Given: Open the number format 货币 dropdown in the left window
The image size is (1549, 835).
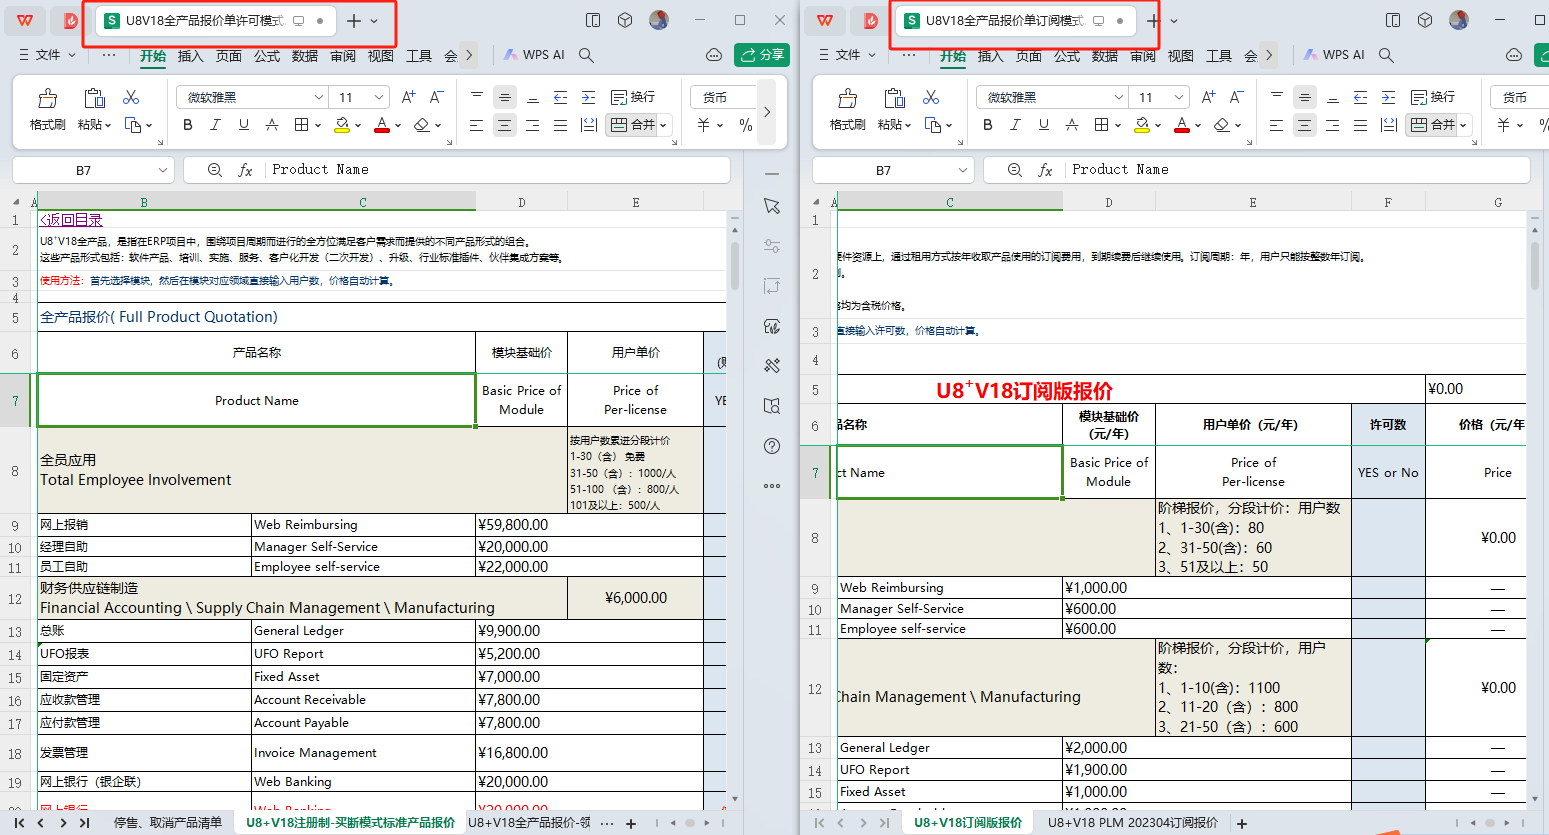Looking at the screenshot, I should (715, 97).
